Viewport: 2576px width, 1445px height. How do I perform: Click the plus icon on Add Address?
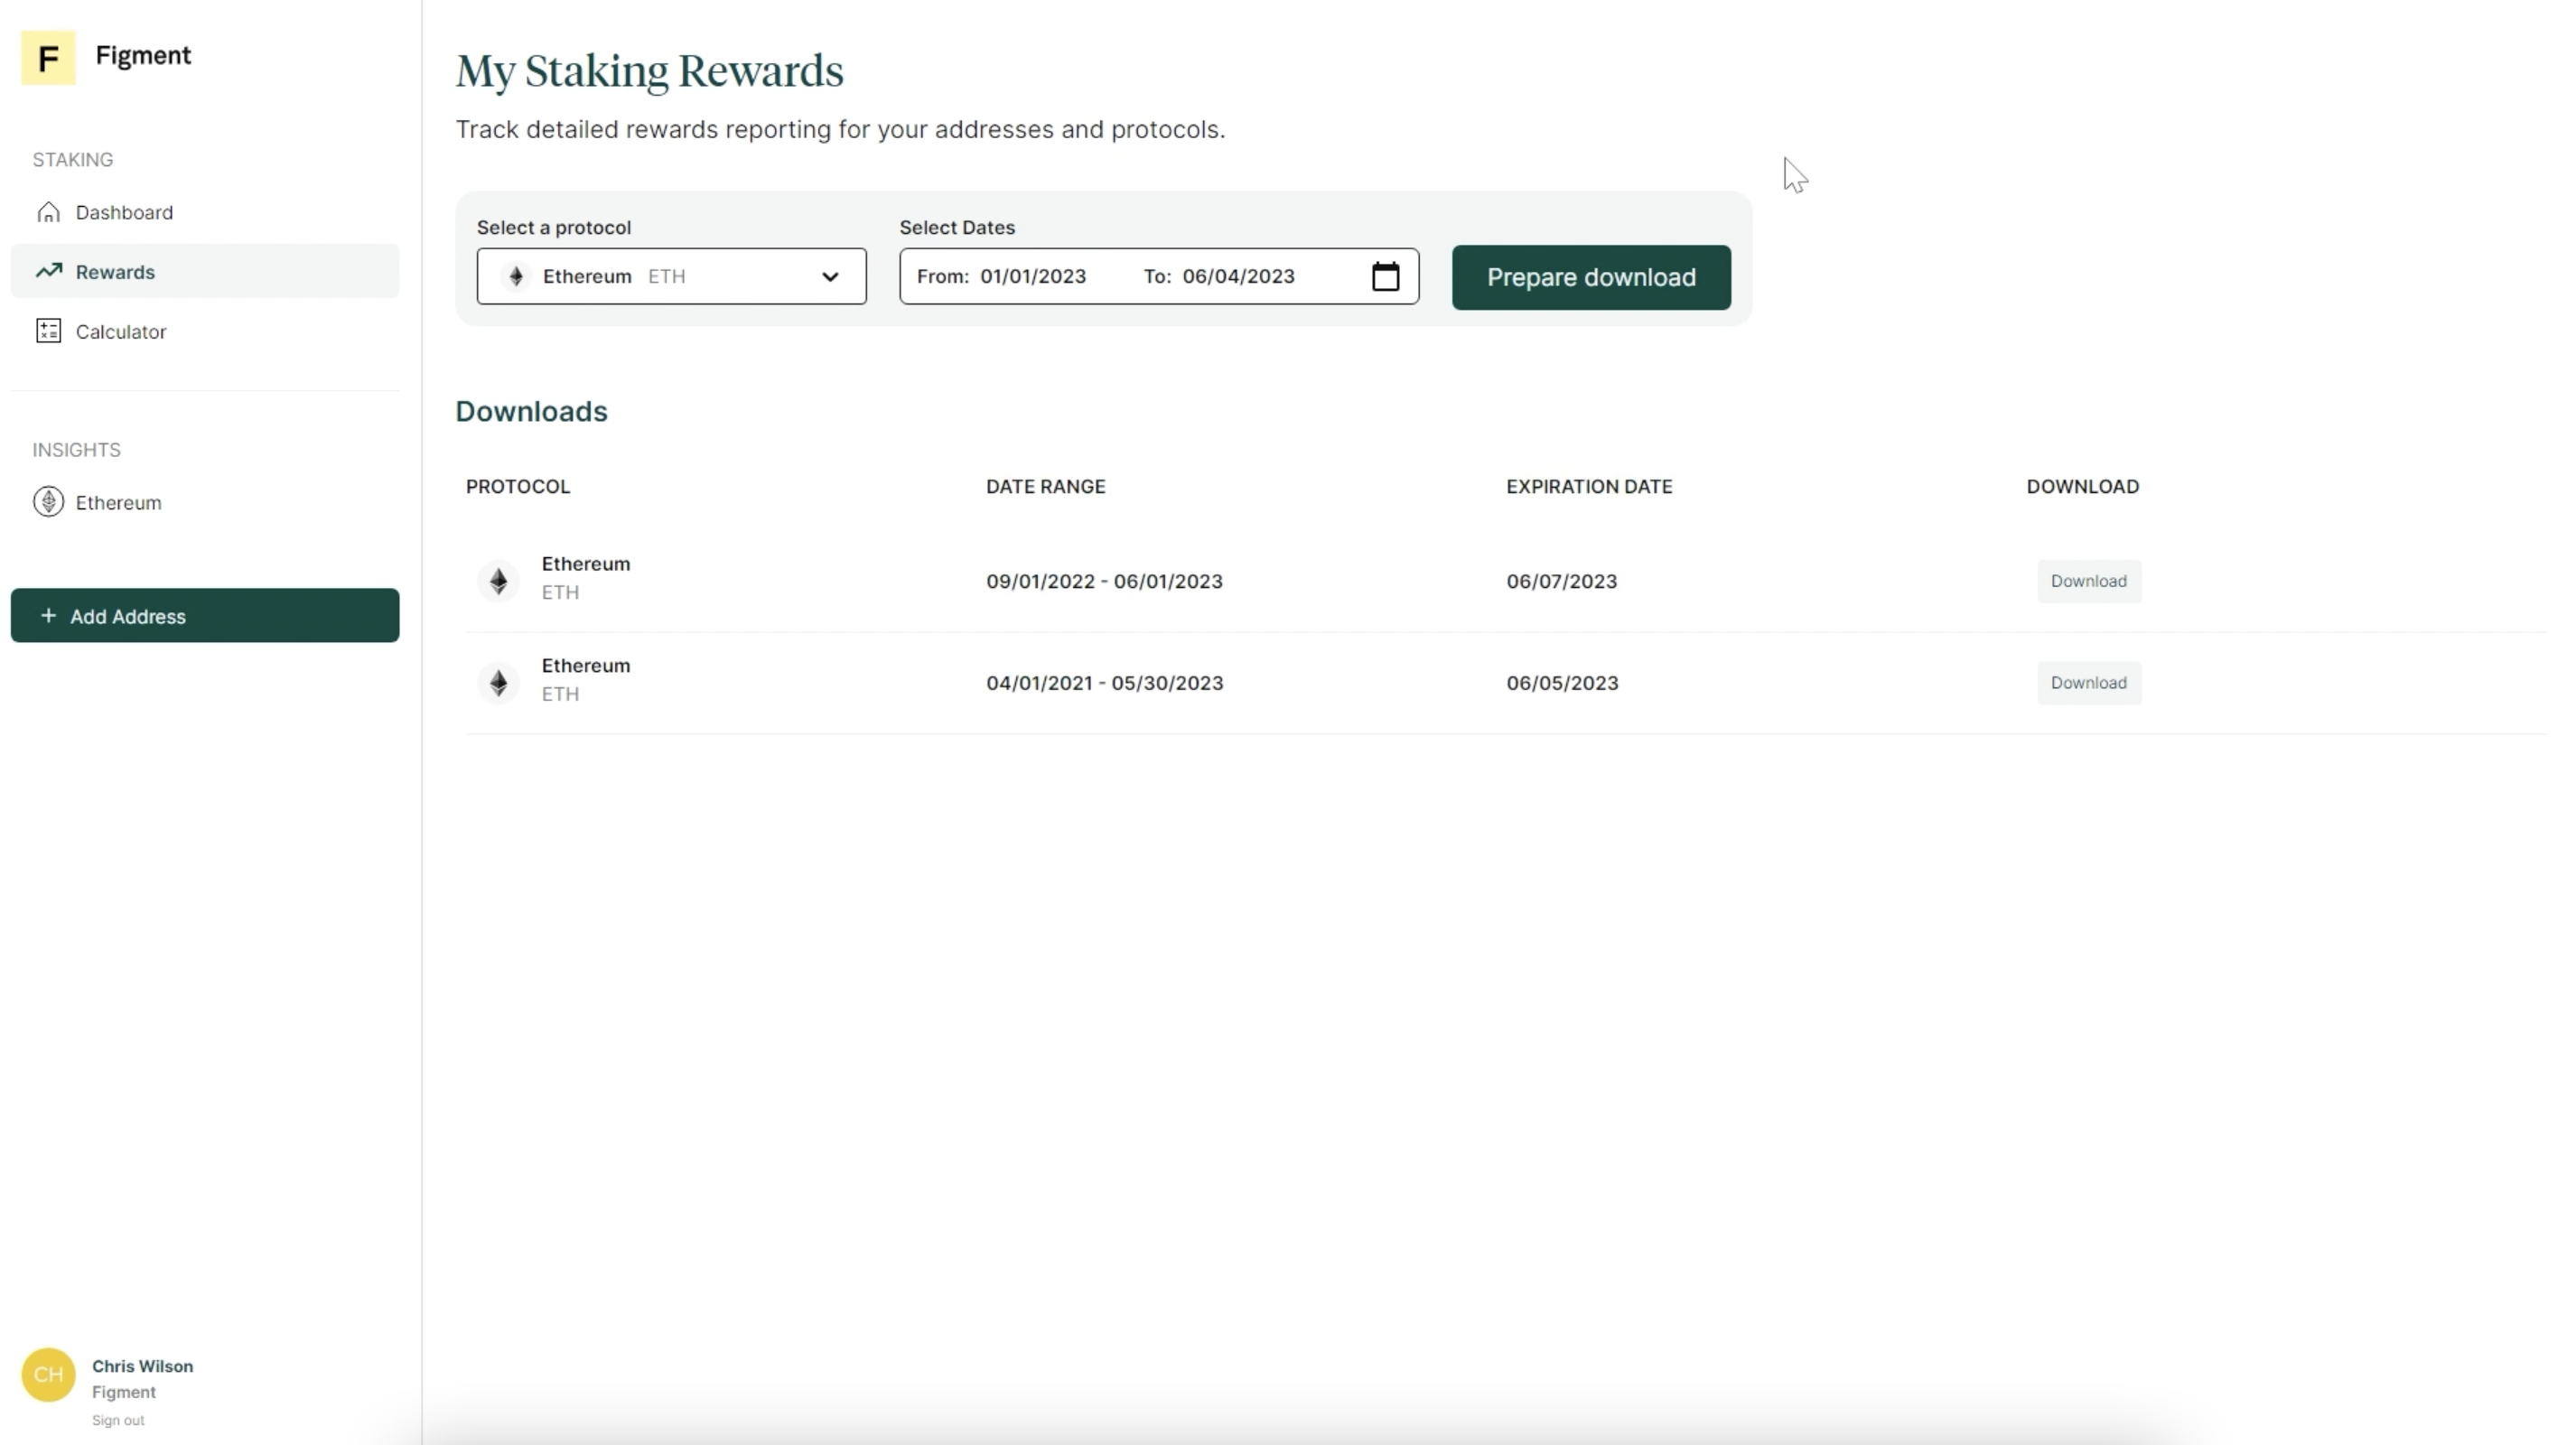(48, 616)
